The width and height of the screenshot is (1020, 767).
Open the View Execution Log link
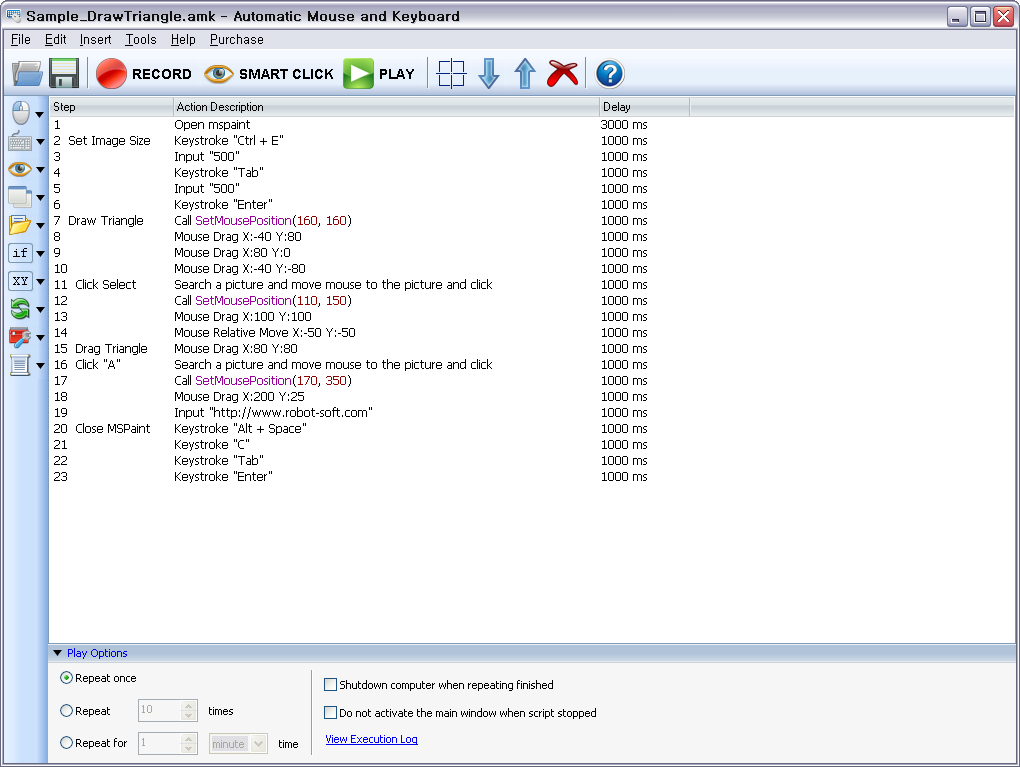tap(371, 739)
